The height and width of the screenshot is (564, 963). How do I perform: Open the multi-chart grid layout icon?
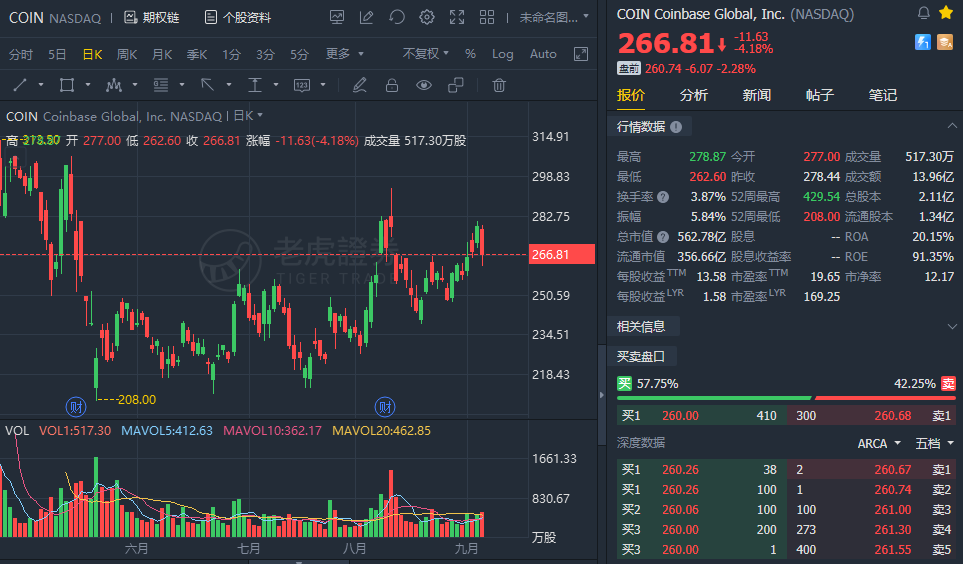click(x=487, y=17)
